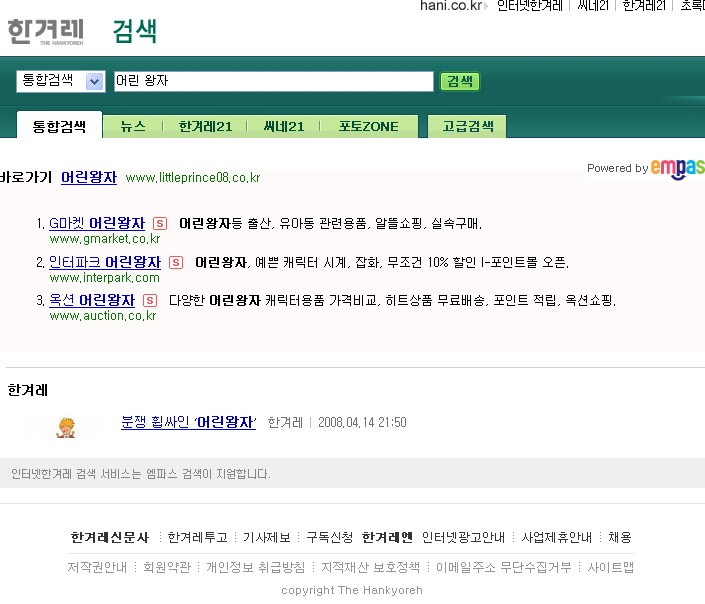Open 한겨레21 in the top navigation
Viewport: 705px width, 604px height.
tap(644, 5)
